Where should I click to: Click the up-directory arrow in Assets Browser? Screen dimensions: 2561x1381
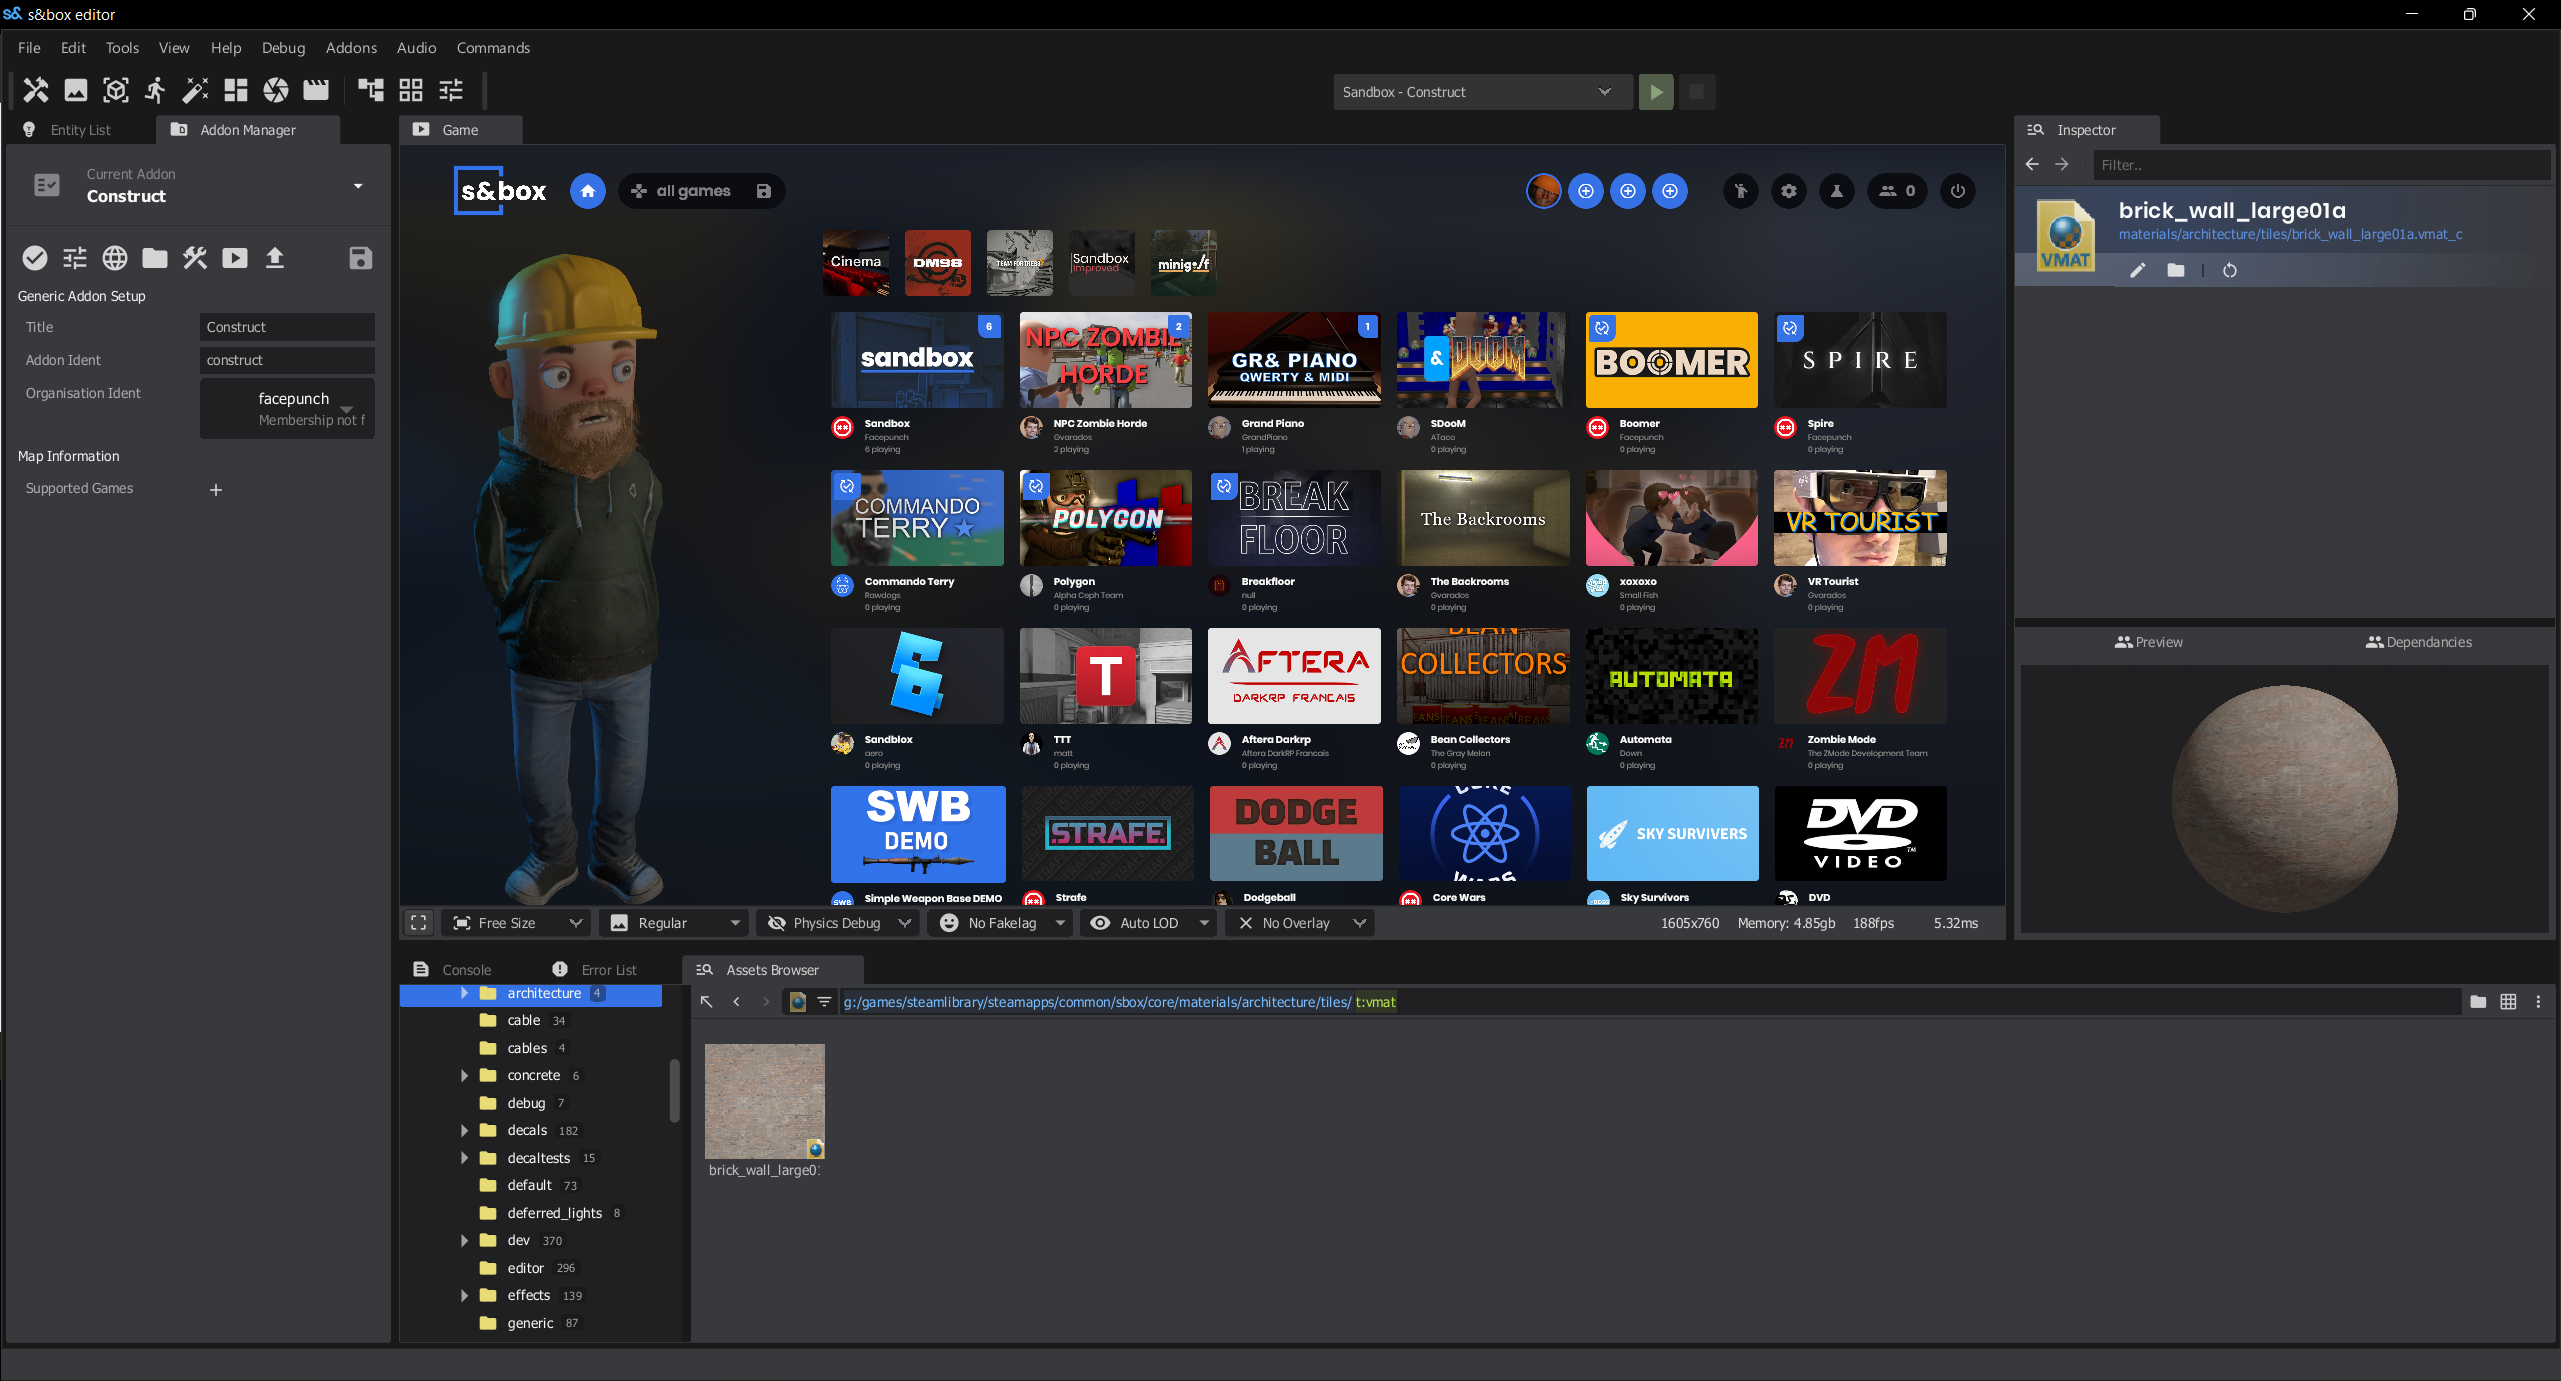pos(707,1001)
